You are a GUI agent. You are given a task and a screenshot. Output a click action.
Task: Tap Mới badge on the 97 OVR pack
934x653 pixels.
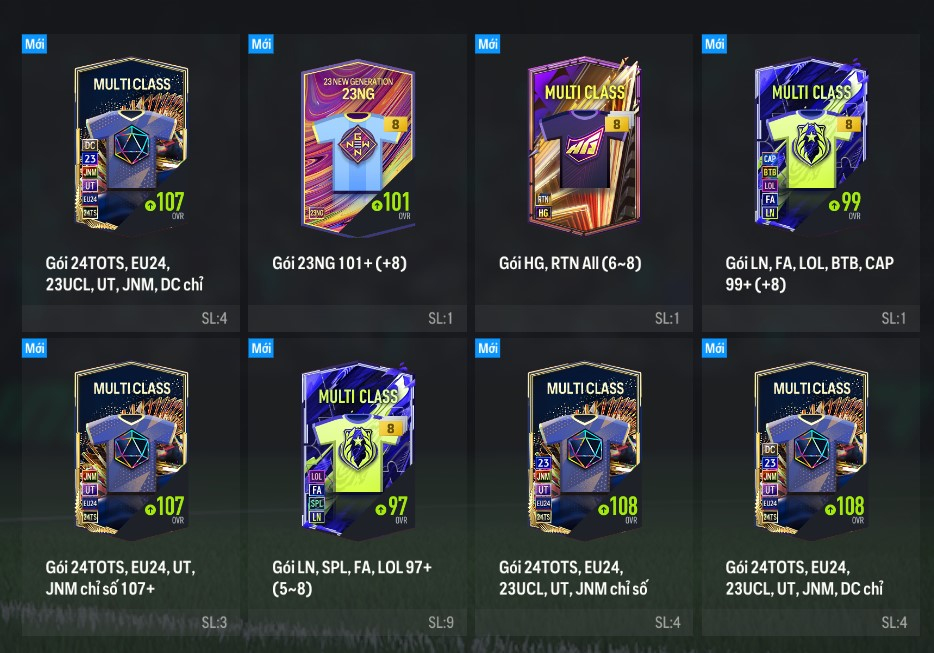pos(261,348)
